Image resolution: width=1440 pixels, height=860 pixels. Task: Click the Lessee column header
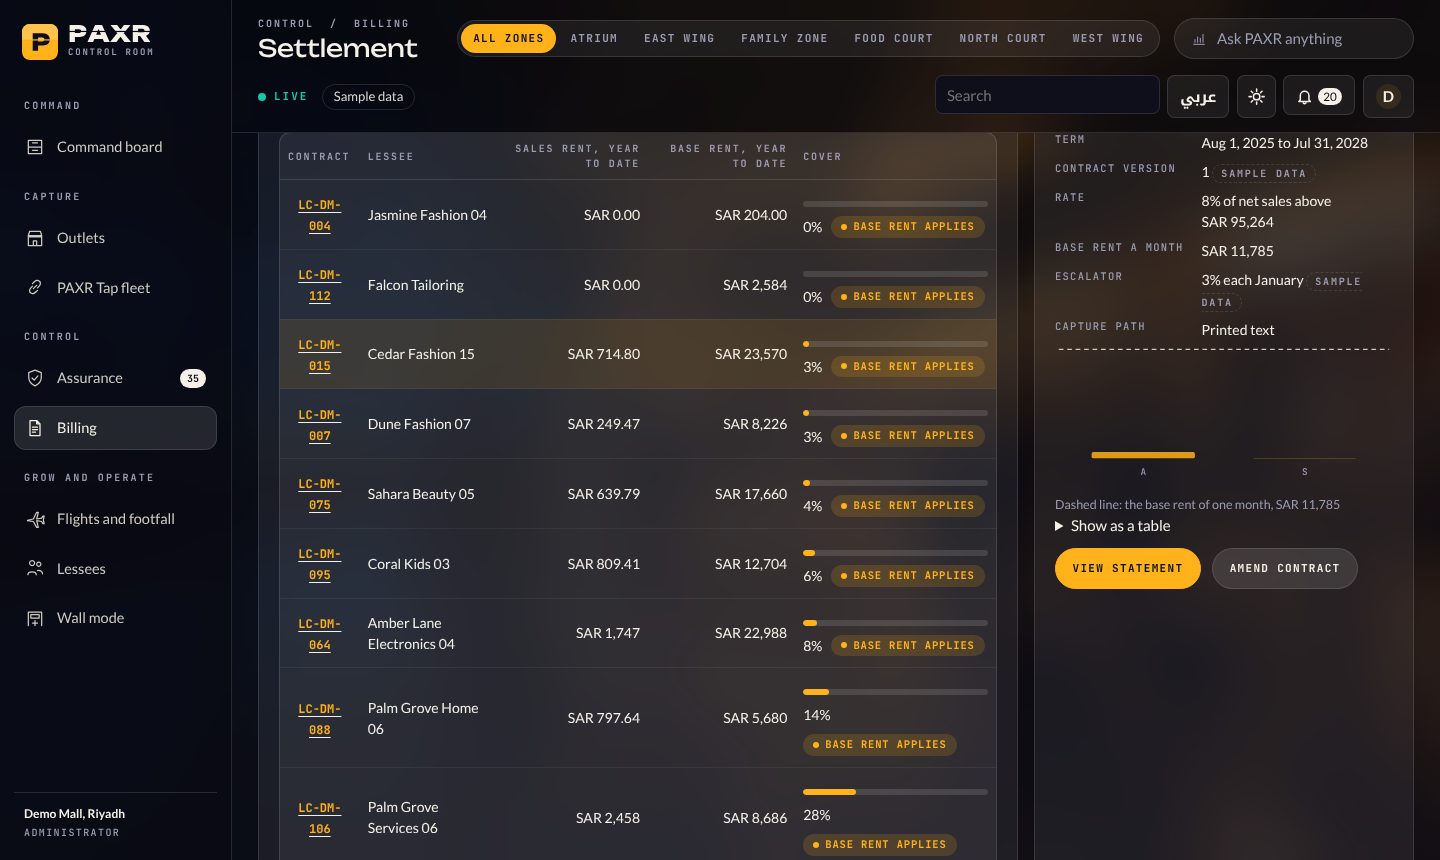tap(390, 157)
